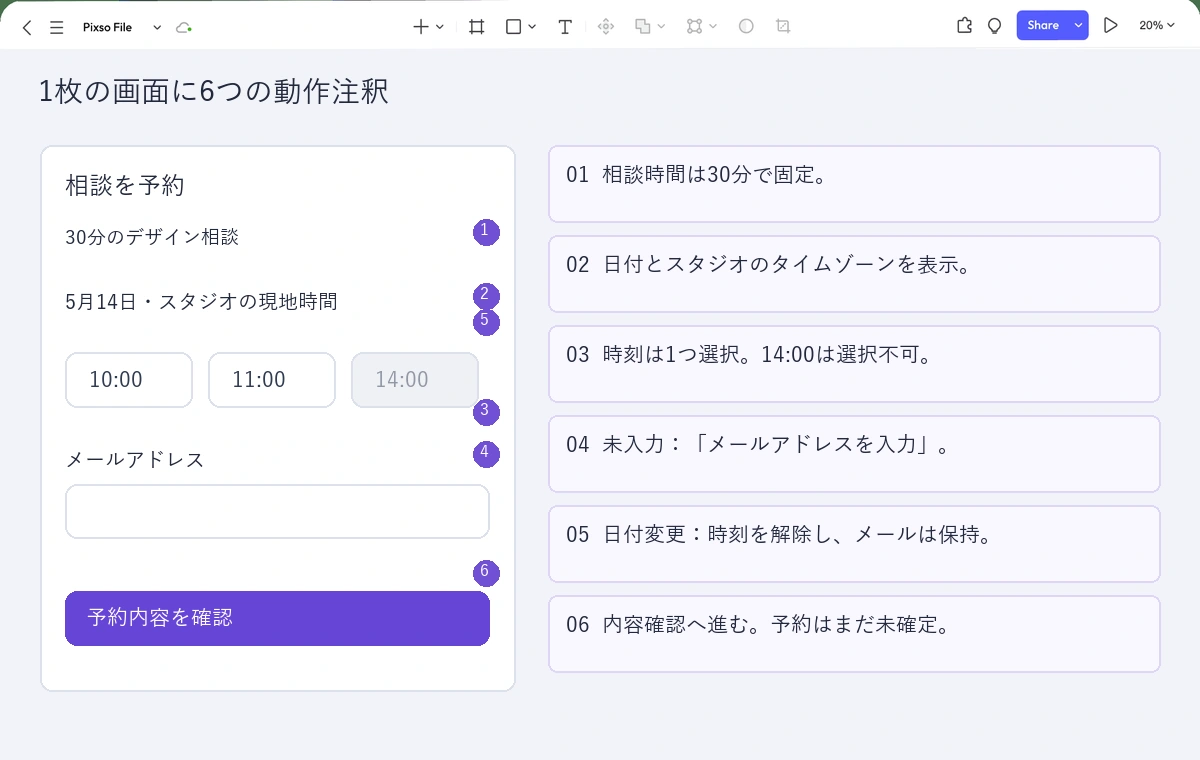Select purple badge number 3
The height and width of the screenshot is (760, 1200).
coord(486,411)
